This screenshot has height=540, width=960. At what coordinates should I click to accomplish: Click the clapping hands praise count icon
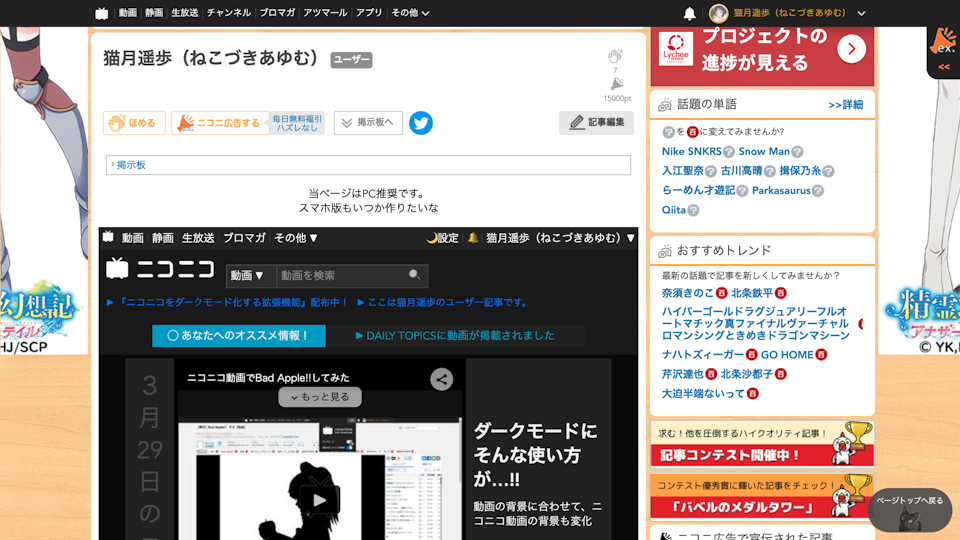(615, 56)
